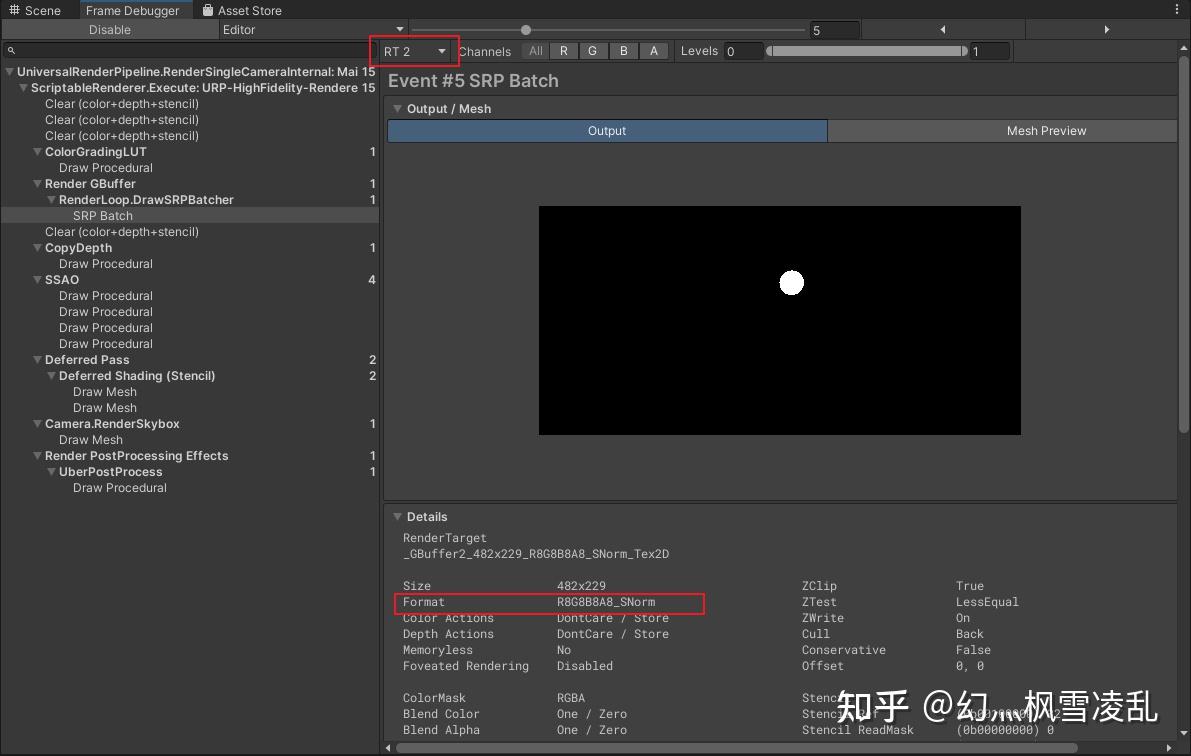Click the horizontal scrollbar at bottom
The height and width of the screenshot is (756, 1191).
[x=736, y=748]
